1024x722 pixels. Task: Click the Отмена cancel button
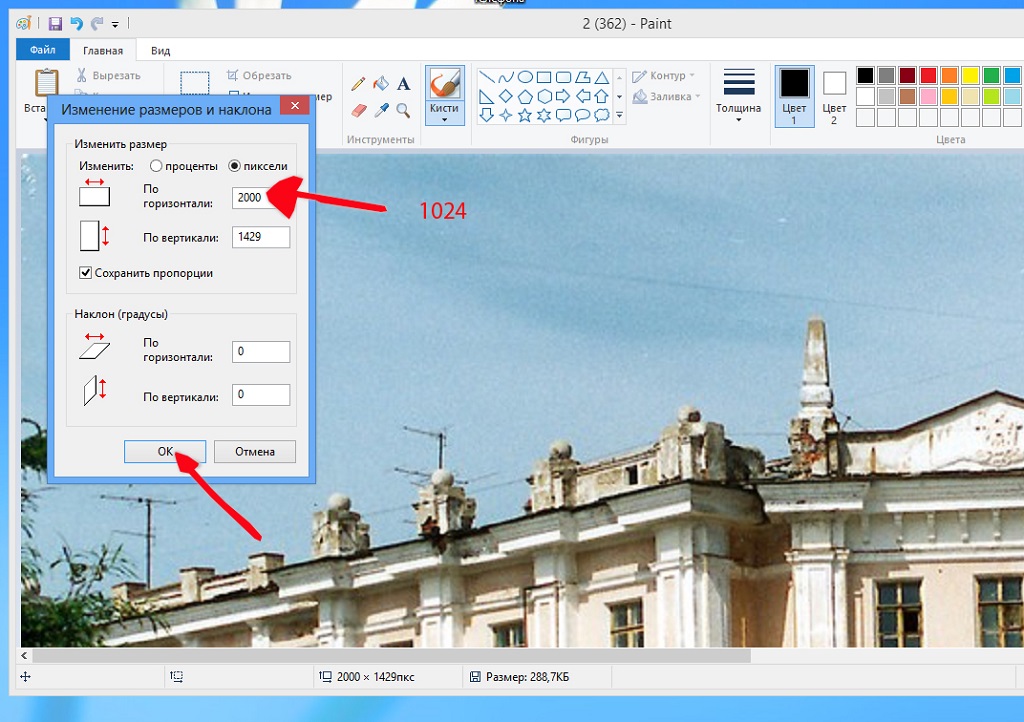point(255,452)
